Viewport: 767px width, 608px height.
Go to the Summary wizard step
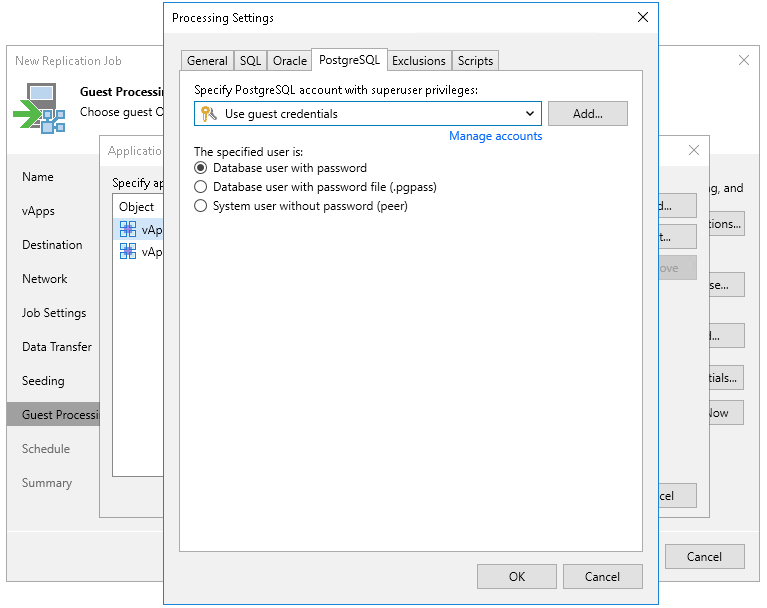pos(46,483)
